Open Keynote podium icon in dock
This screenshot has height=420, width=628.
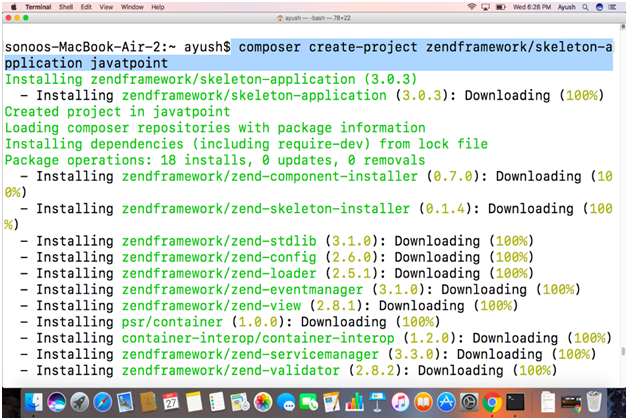(377, 402)
